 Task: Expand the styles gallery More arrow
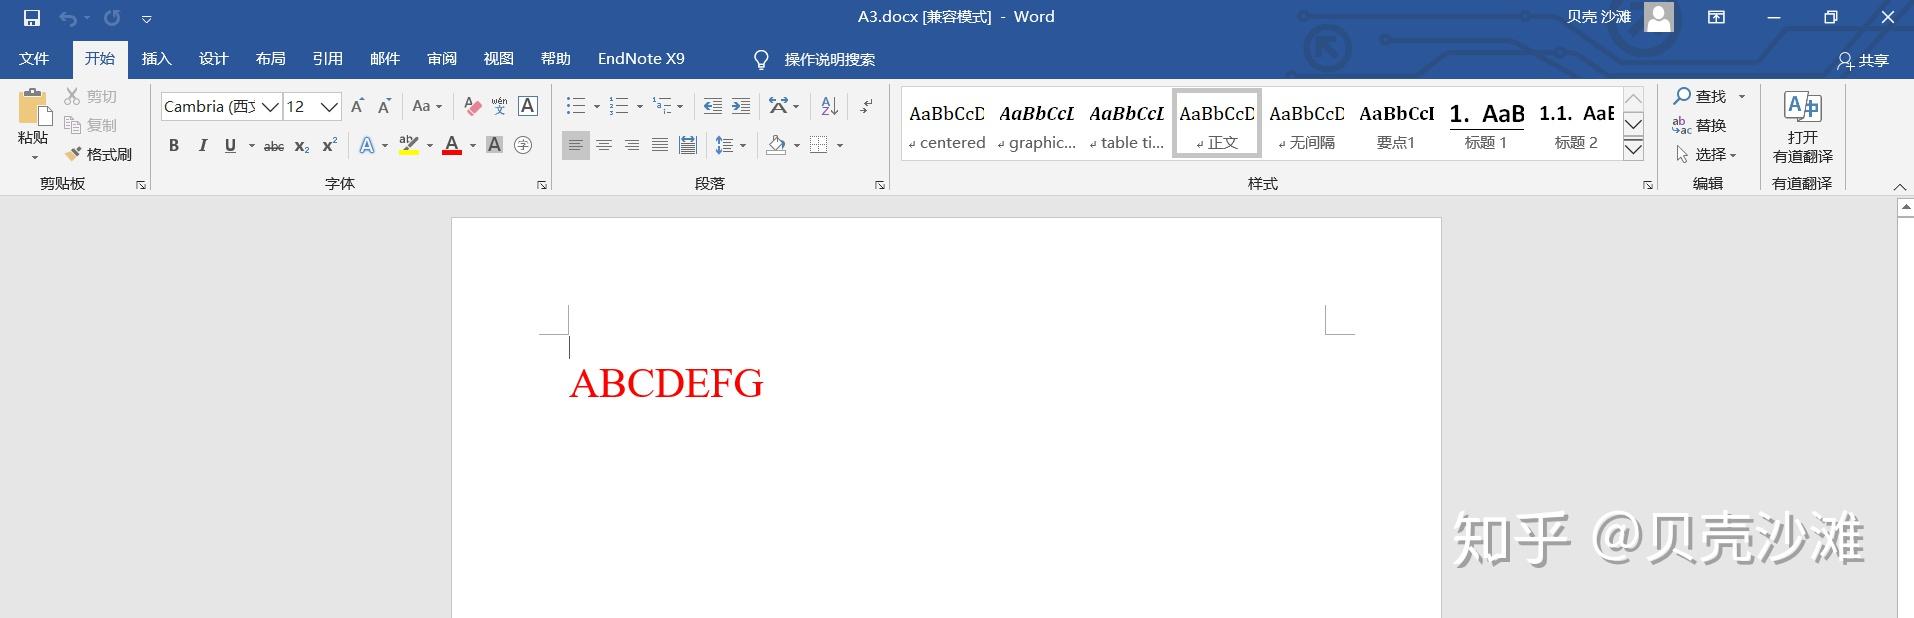1633,150
